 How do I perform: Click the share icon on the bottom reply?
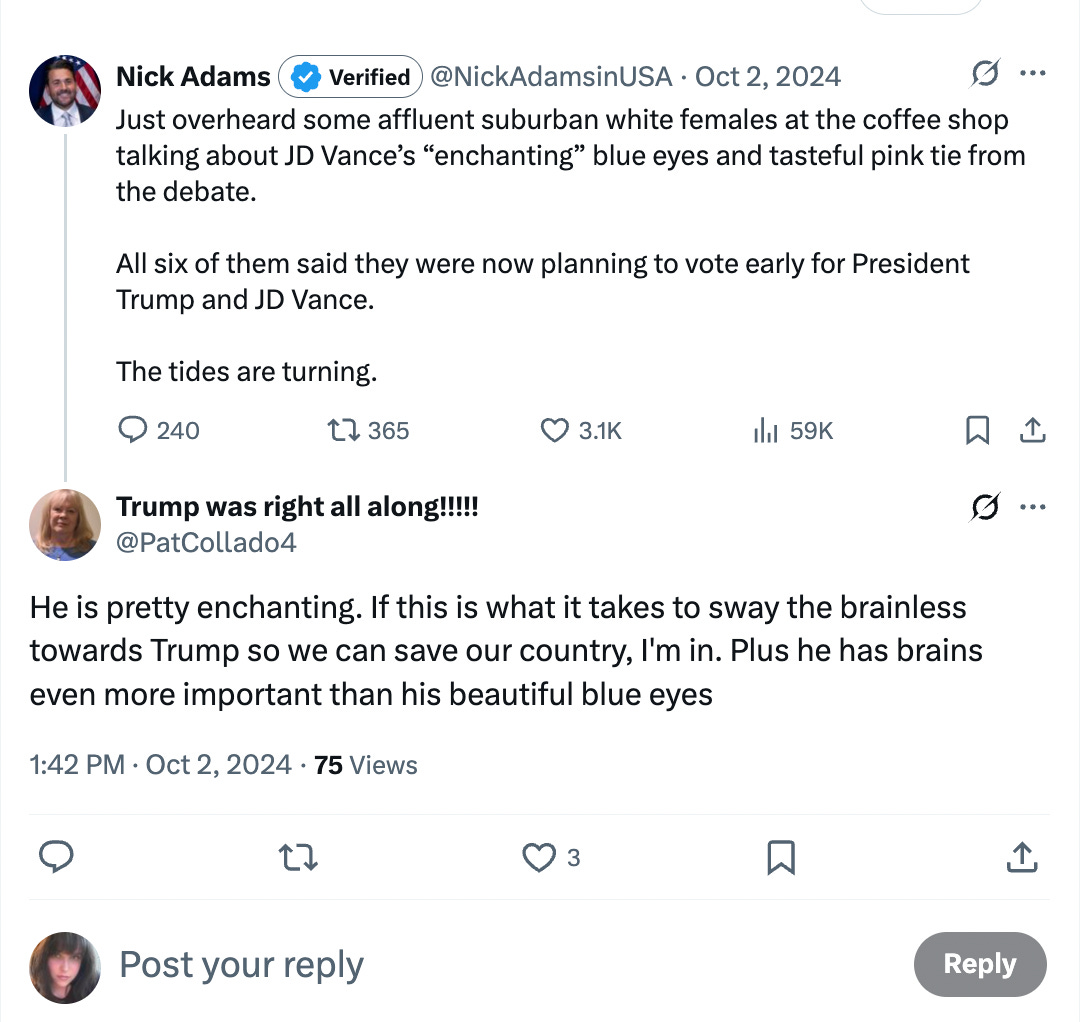(x=1022, y=857)
